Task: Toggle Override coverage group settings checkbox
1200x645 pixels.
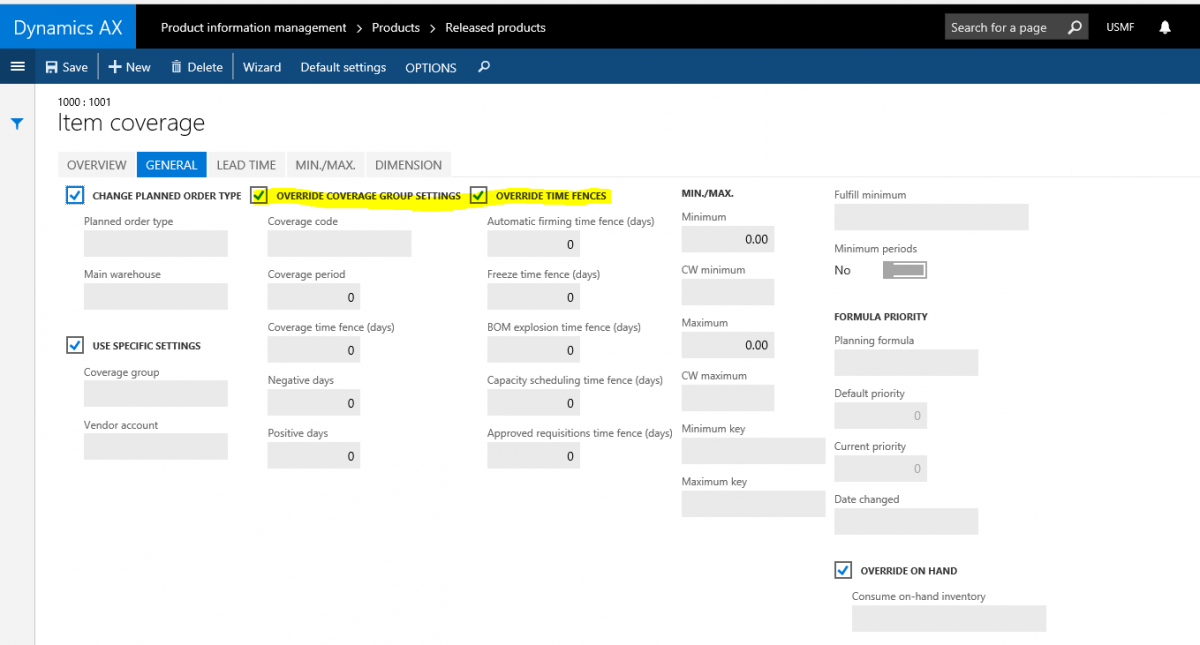Action: pos(259,195)
